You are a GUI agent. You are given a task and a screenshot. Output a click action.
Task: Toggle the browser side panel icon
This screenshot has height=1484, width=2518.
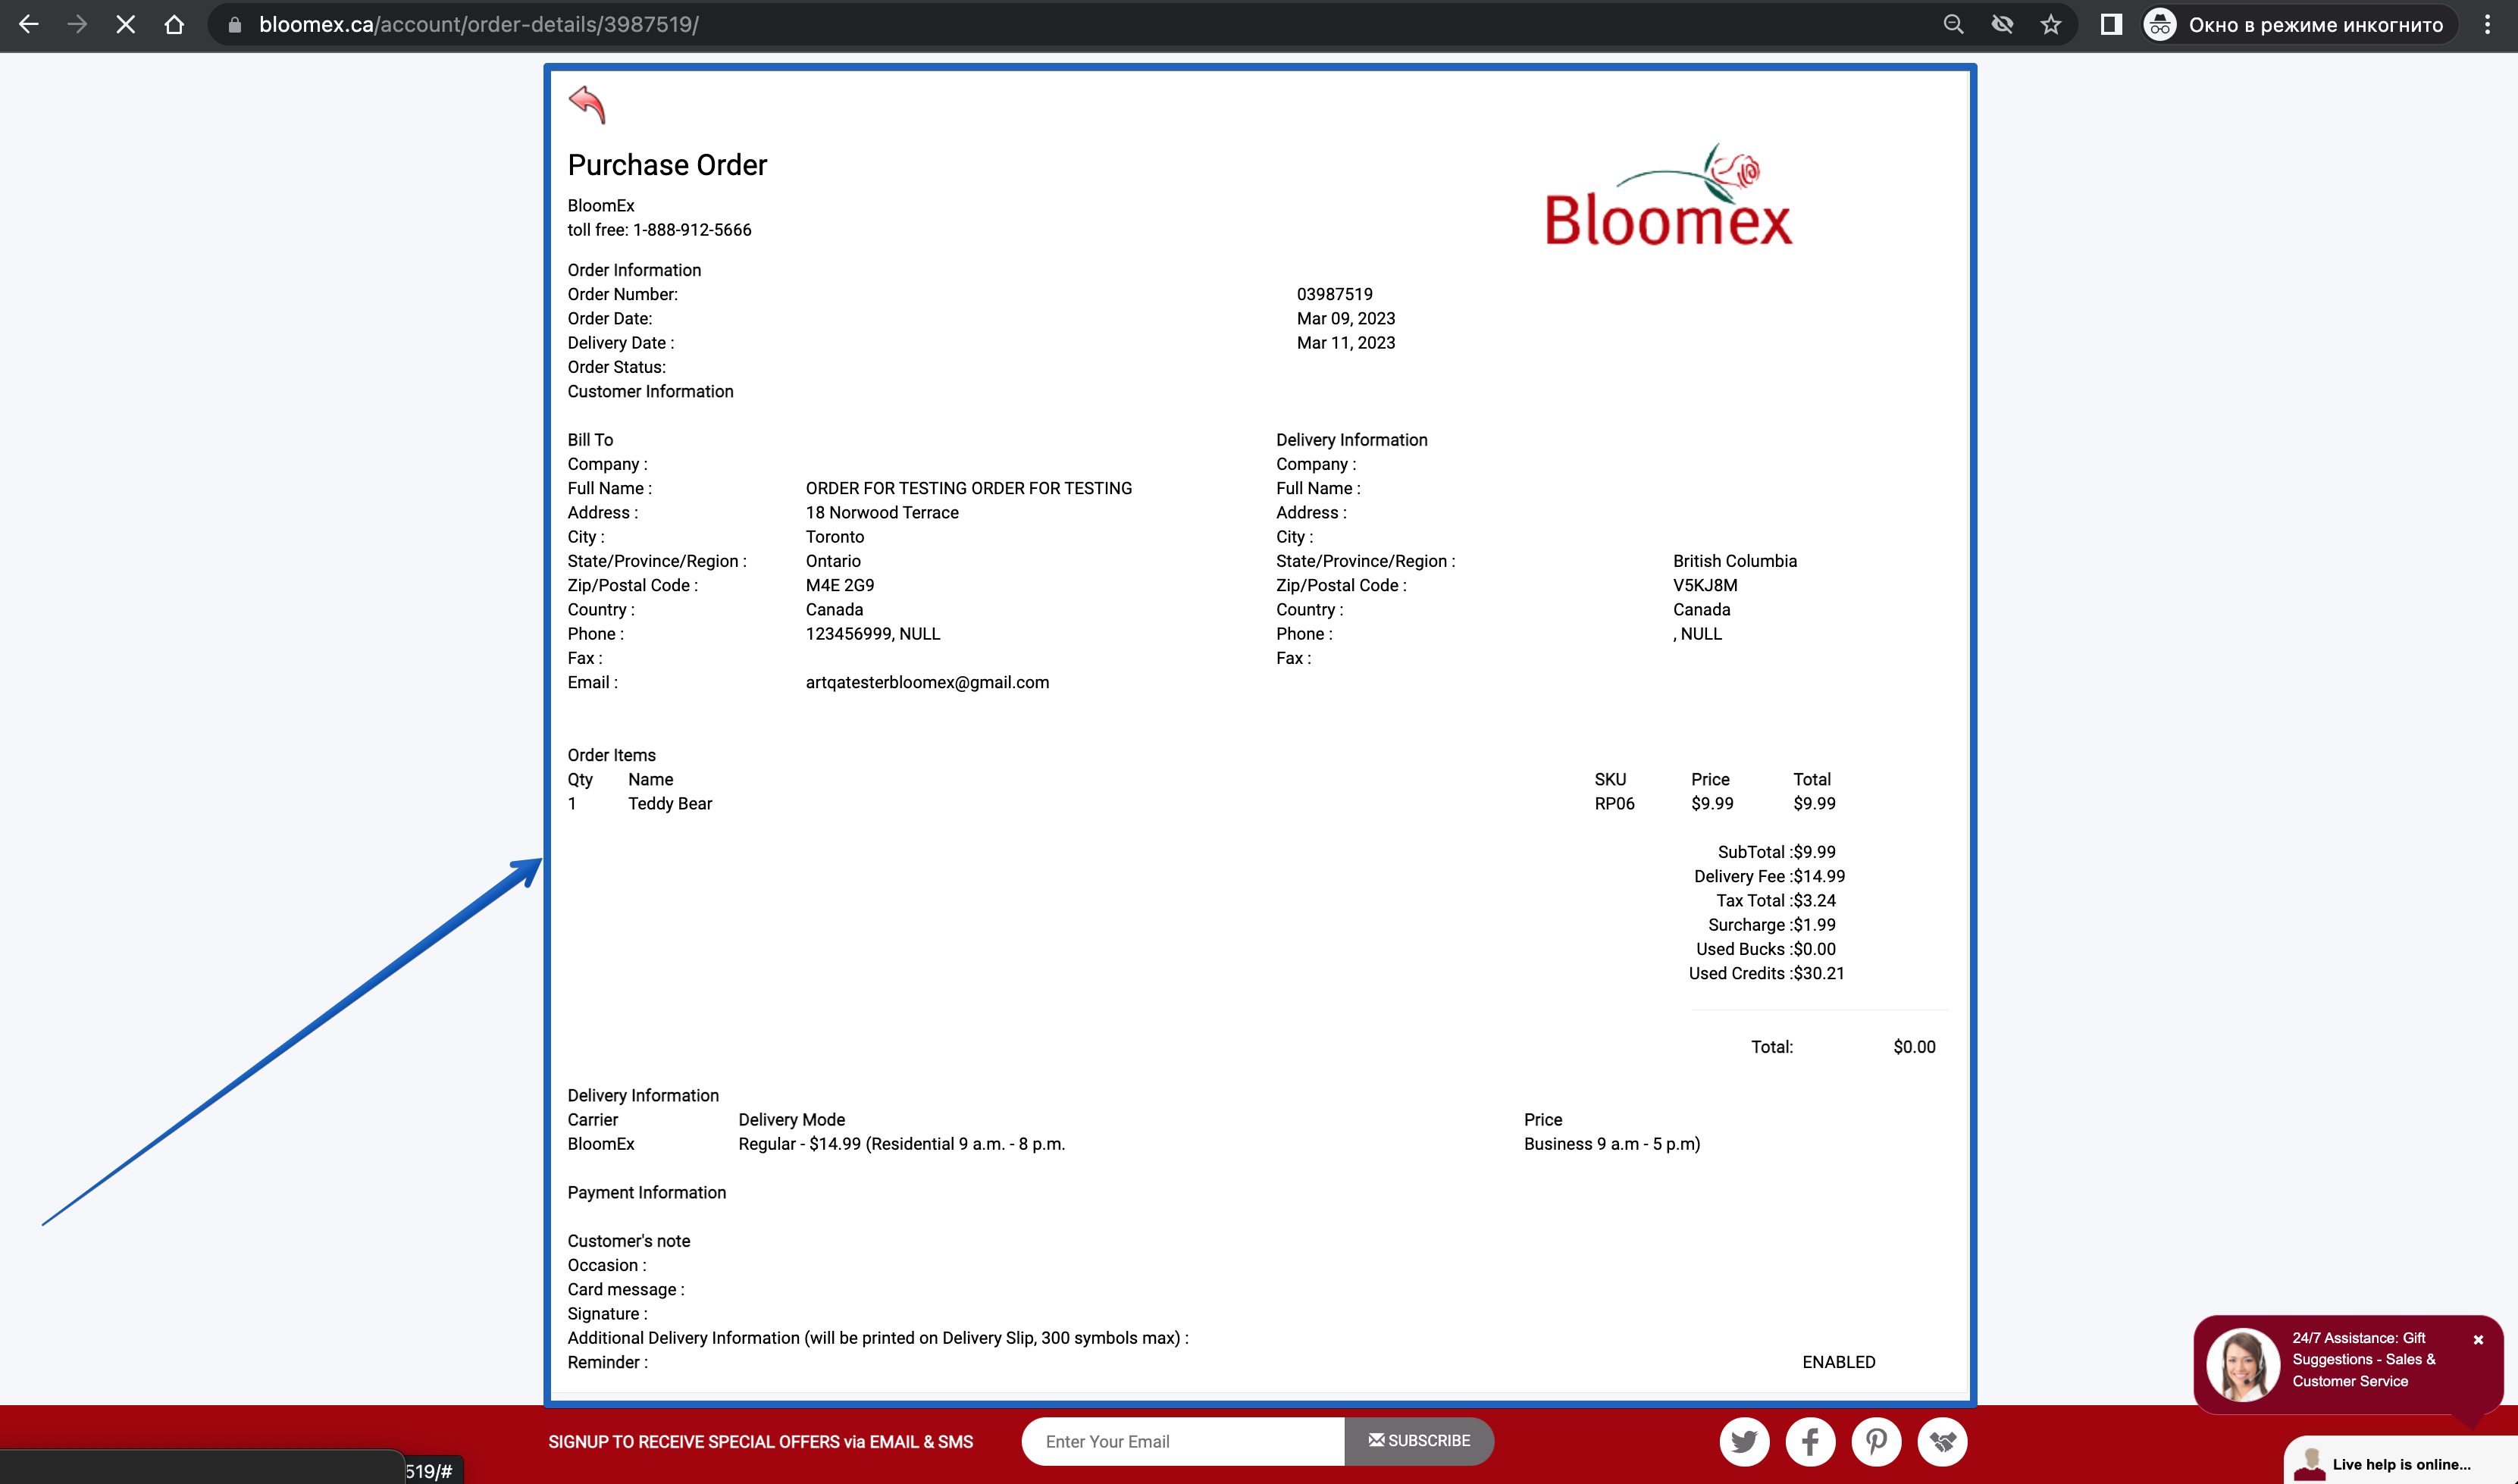point(2111,25)
